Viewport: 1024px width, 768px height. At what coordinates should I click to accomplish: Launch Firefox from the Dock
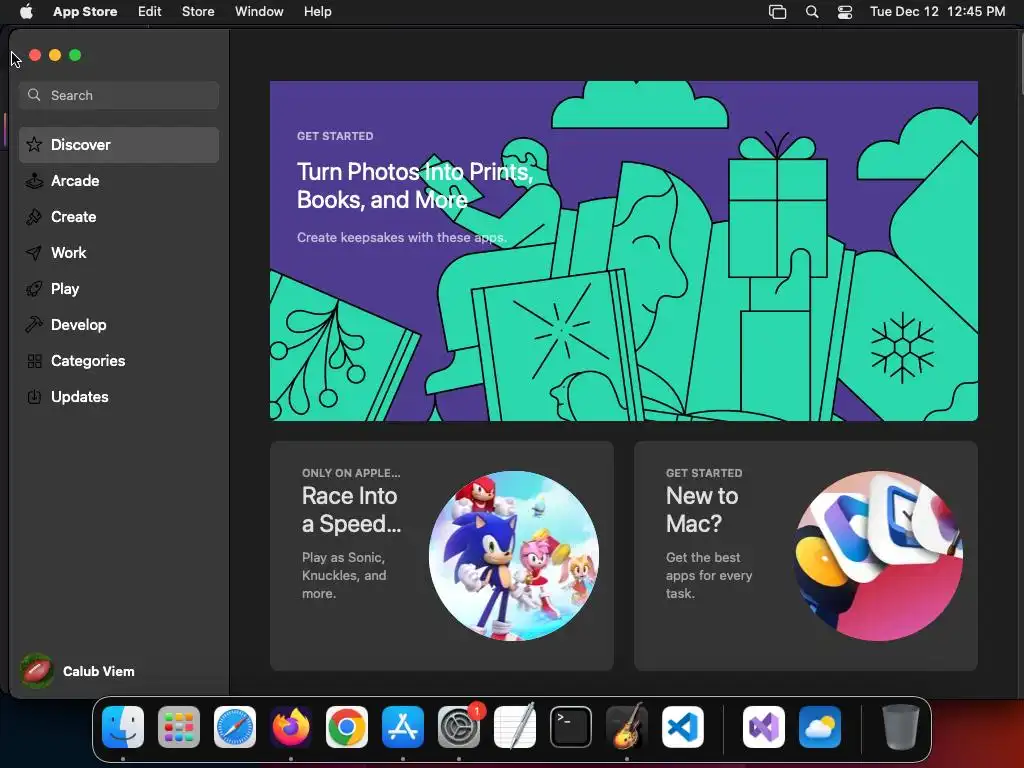click(x=291, y=727)
